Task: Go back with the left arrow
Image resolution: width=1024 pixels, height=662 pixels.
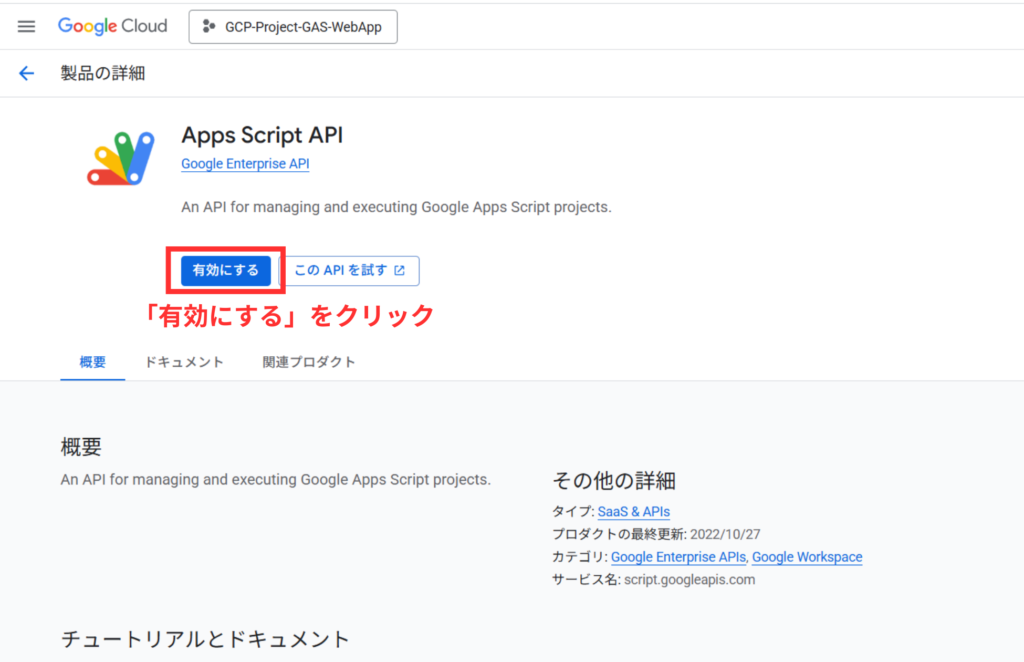Action: click(26, 73)
